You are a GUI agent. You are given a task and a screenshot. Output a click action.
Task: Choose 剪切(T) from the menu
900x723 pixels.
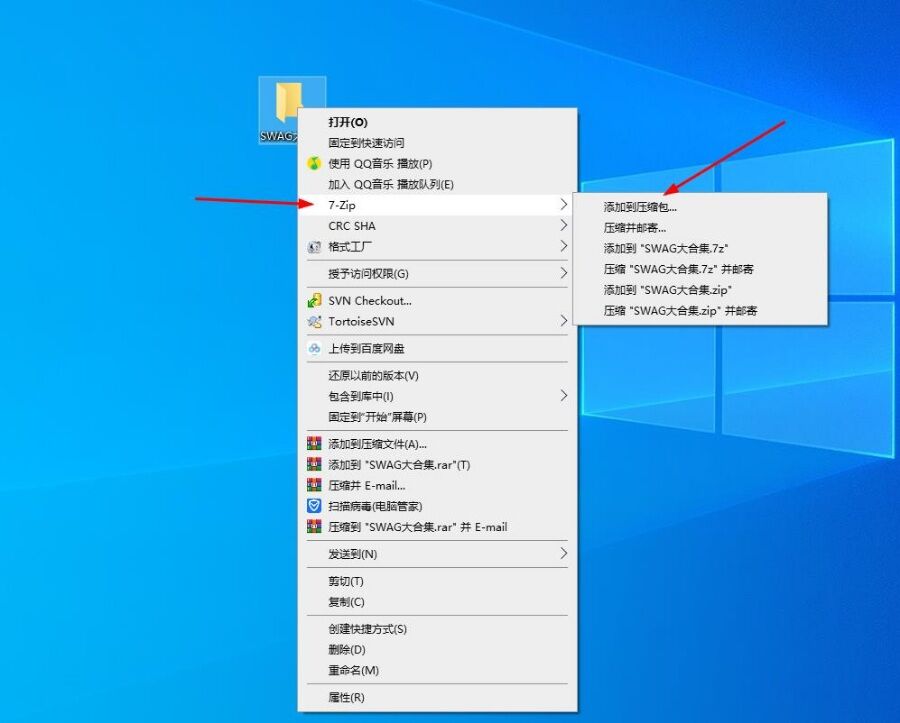437,581
